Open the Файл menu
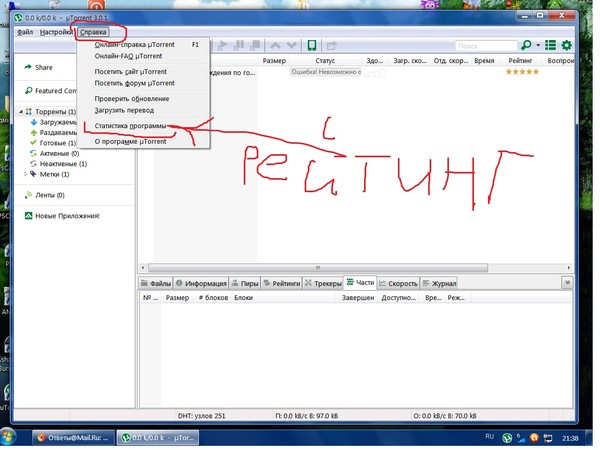Screen dimensions: 600x450 tap(25, 32)
